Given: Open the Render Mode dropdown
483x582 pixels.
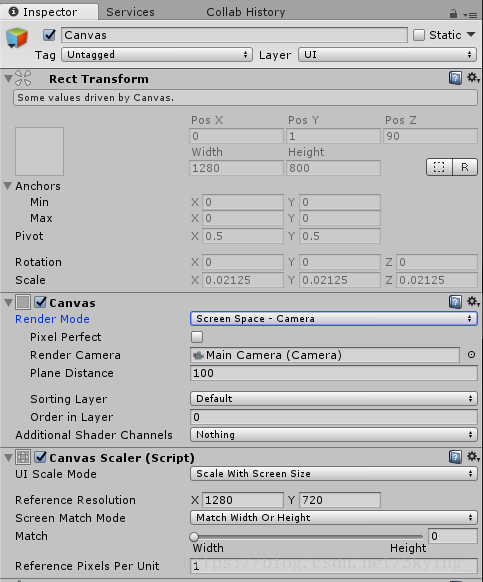Looking at the screenshot, I should 333,319.
